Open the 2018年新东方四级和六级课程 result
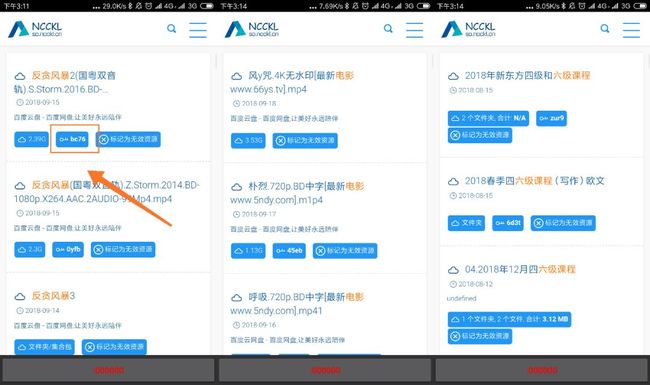This screenshot has height=385, width=650. point(527,75)
